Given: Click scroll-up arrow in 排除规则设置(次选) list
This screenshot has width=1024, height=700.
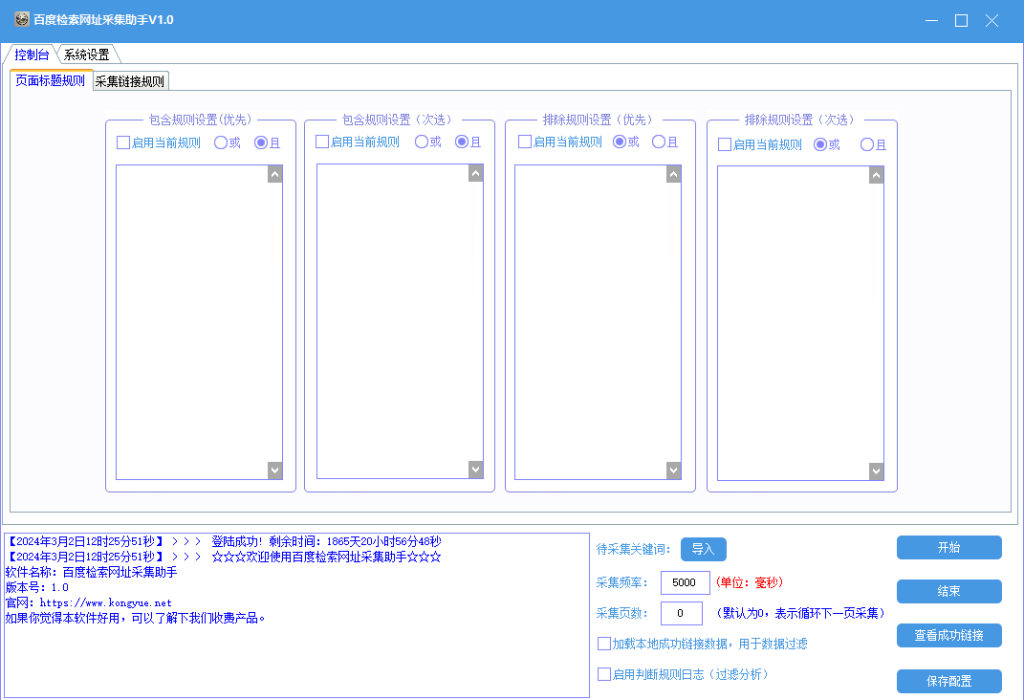Looking at the screenshot, I should 876,175.
